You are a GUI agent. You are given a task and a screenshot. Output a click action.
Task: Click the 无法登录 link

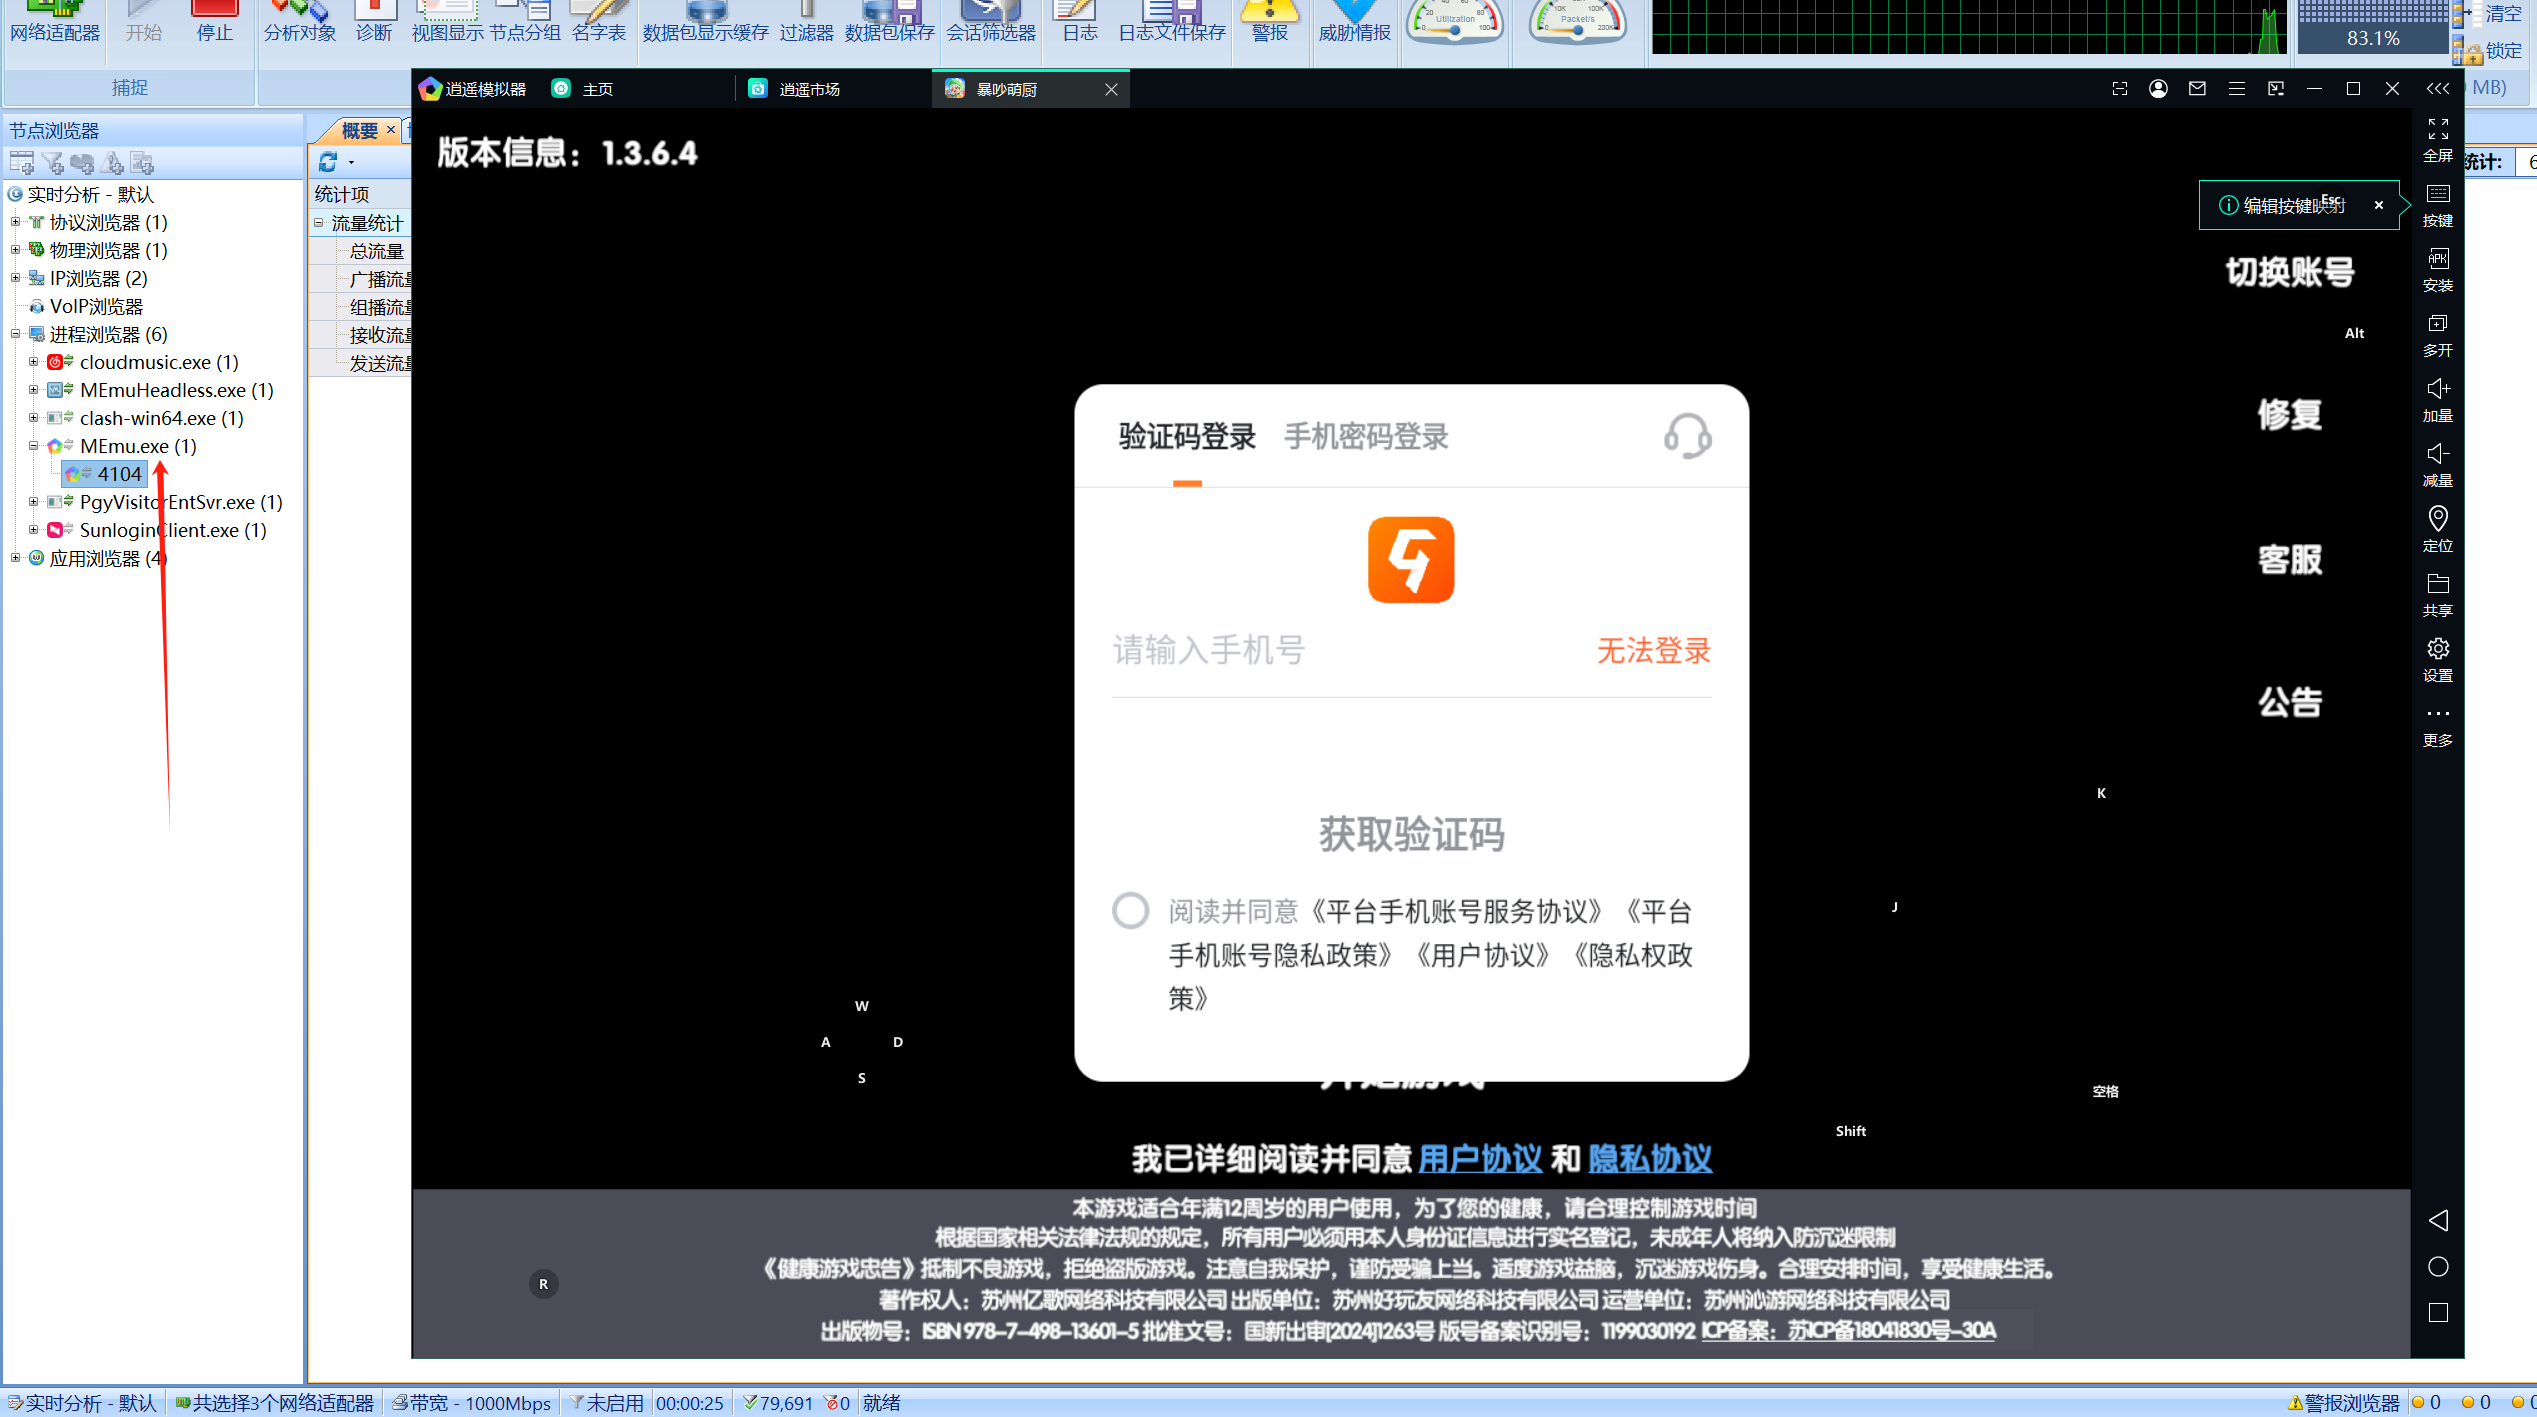(x=1653, y=650)
